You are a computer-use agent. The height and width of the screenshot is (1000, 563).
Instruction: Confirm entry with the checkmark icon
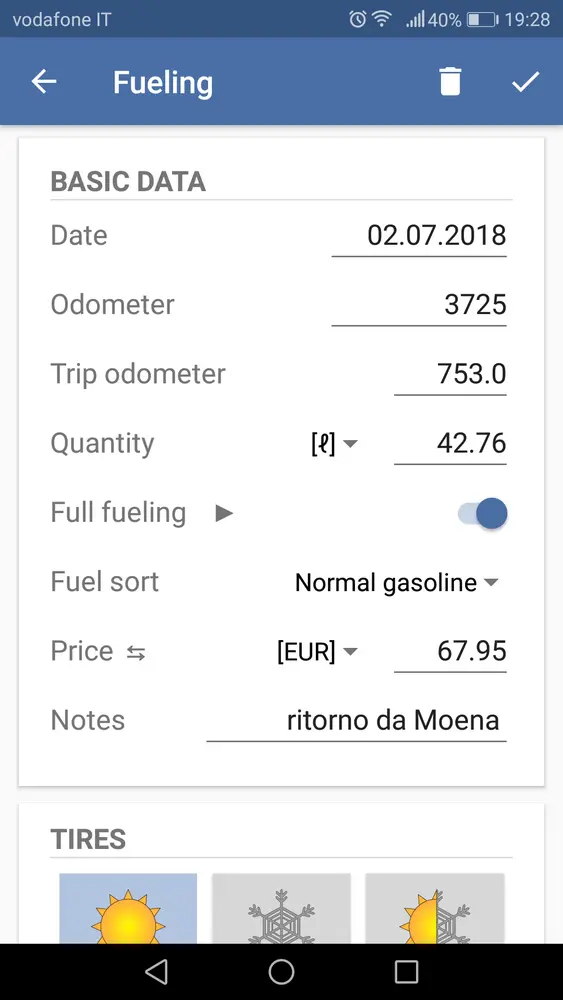(525, 82)
